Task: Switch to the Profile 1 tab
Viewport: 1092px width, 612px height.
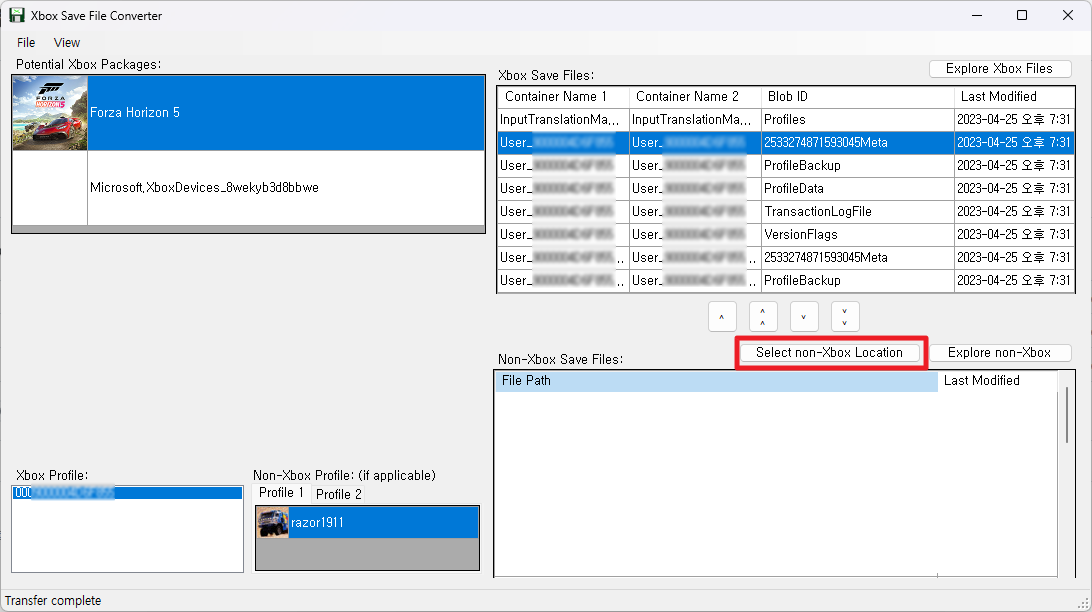Action: [281, 493]
